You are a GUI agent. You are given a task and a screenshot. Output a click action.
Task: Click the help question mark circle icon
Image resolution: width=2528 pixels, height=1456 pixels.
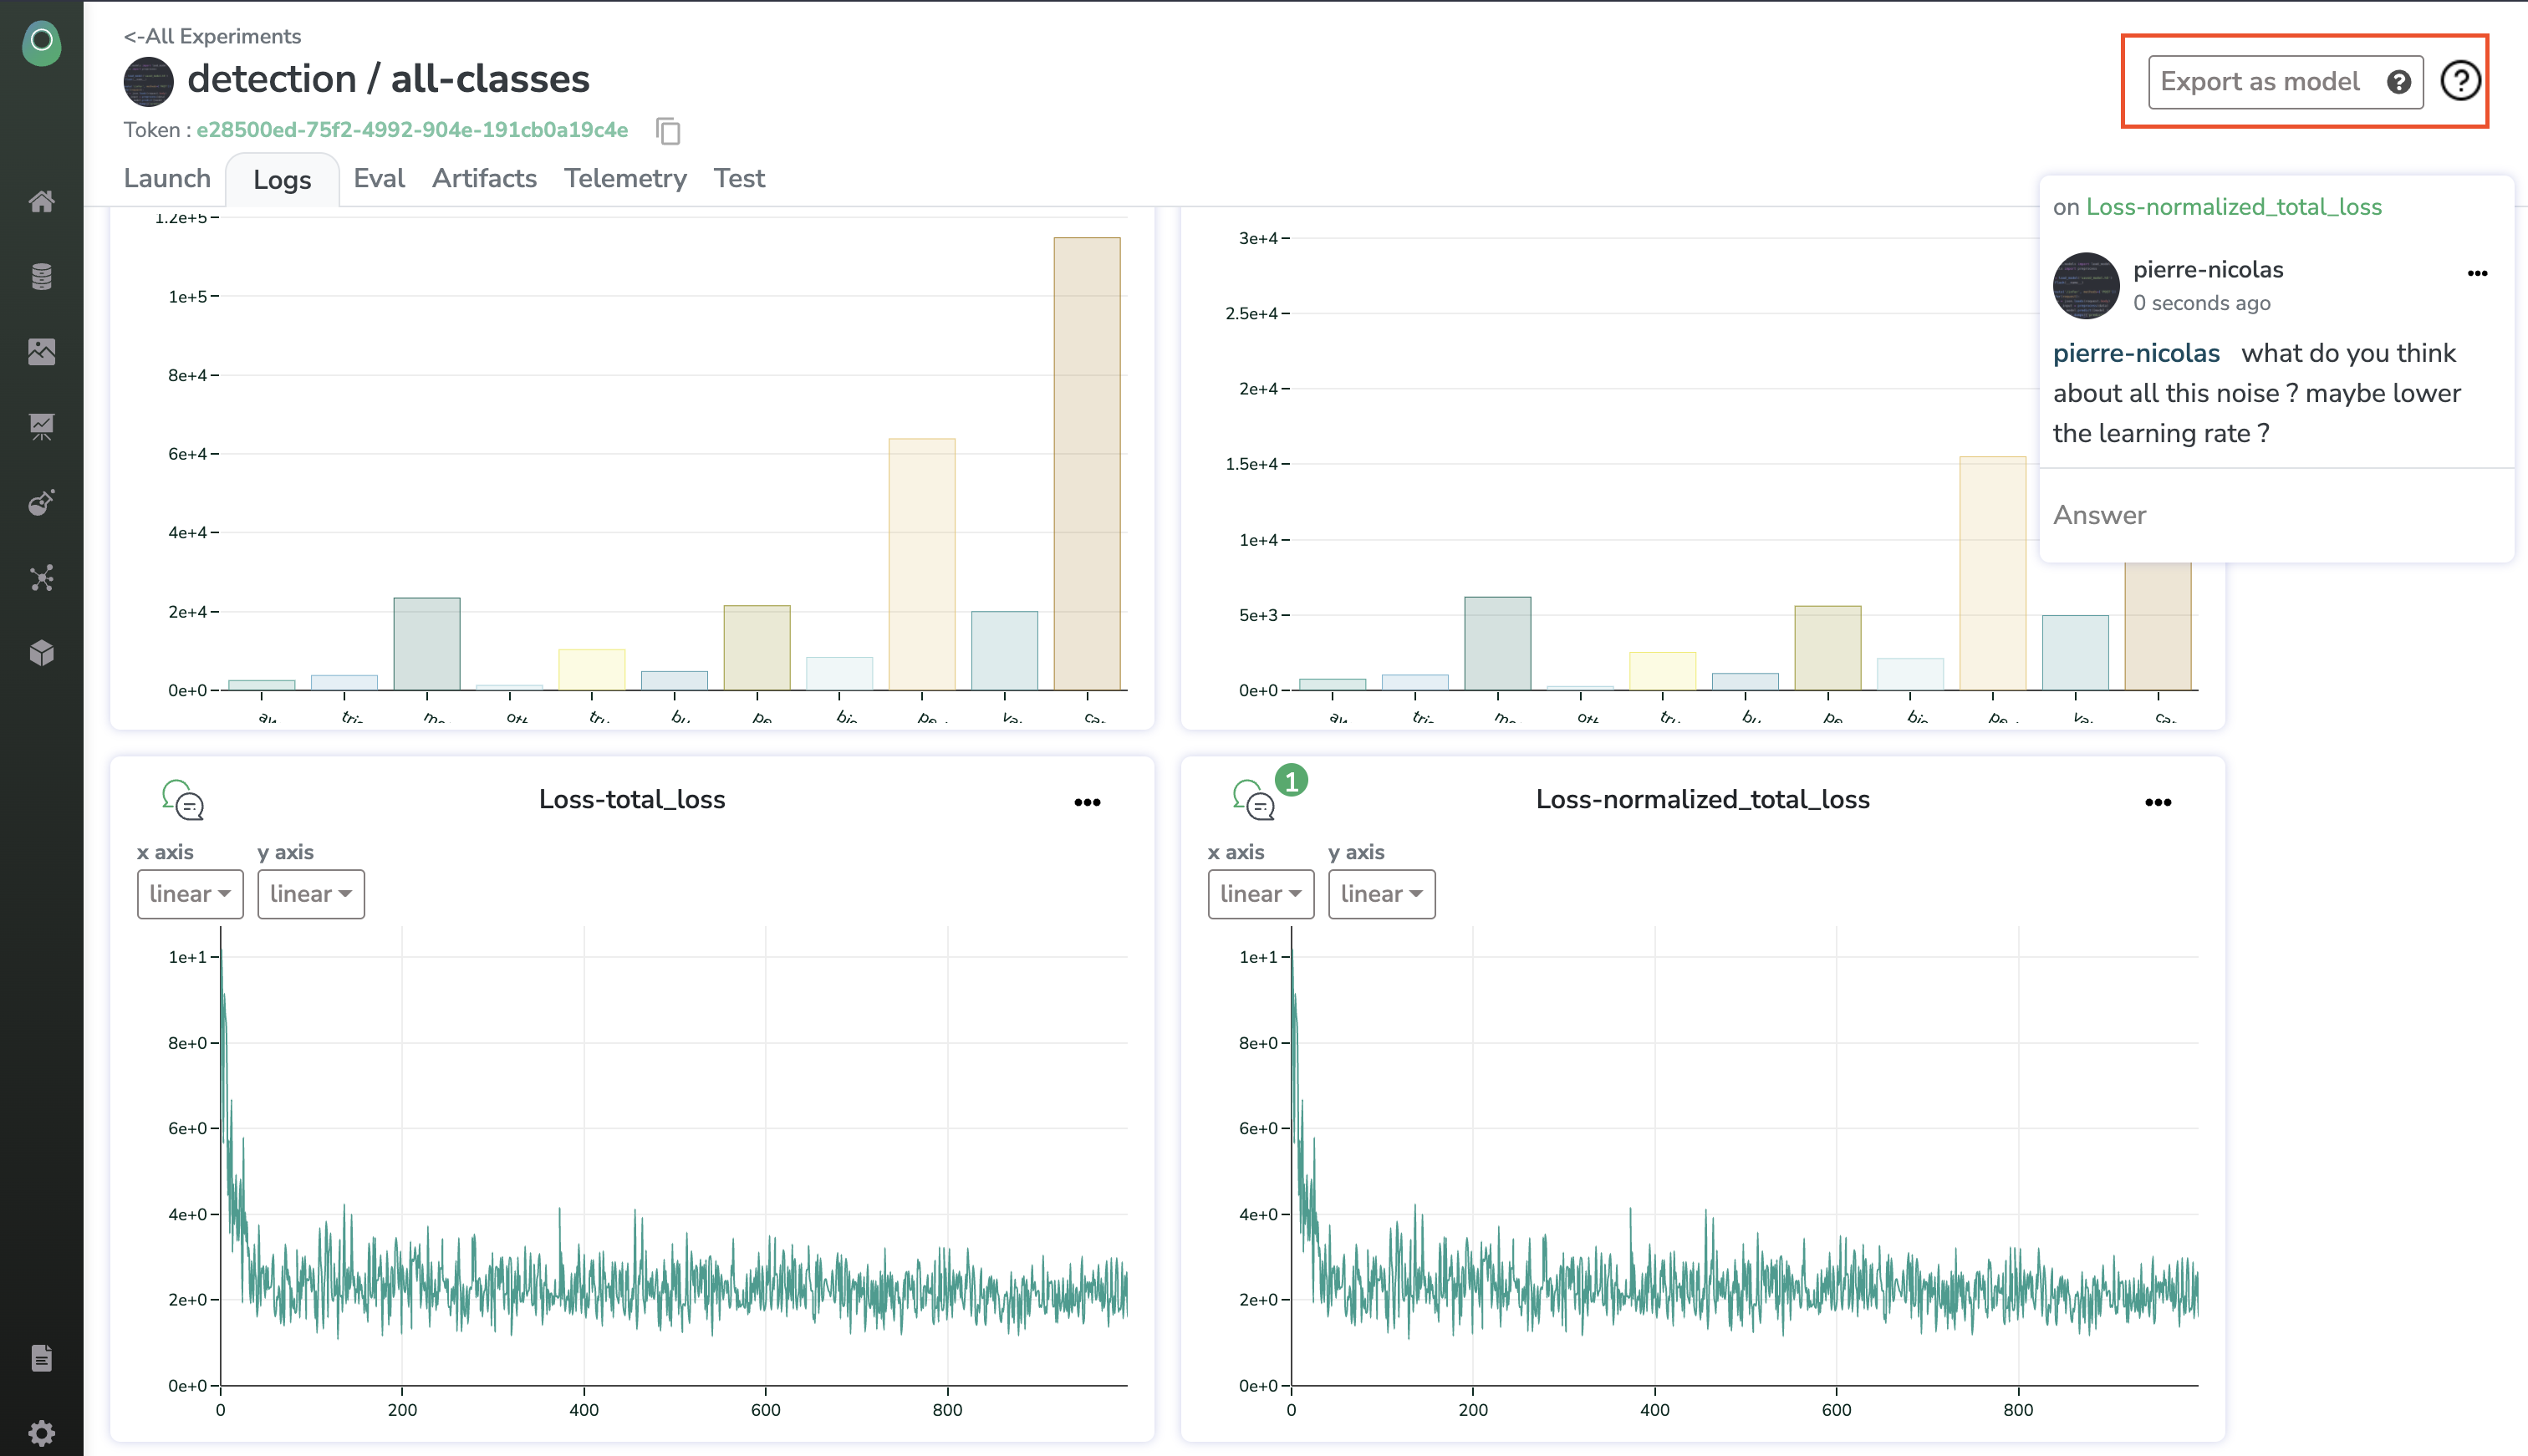pos(2460,81)
